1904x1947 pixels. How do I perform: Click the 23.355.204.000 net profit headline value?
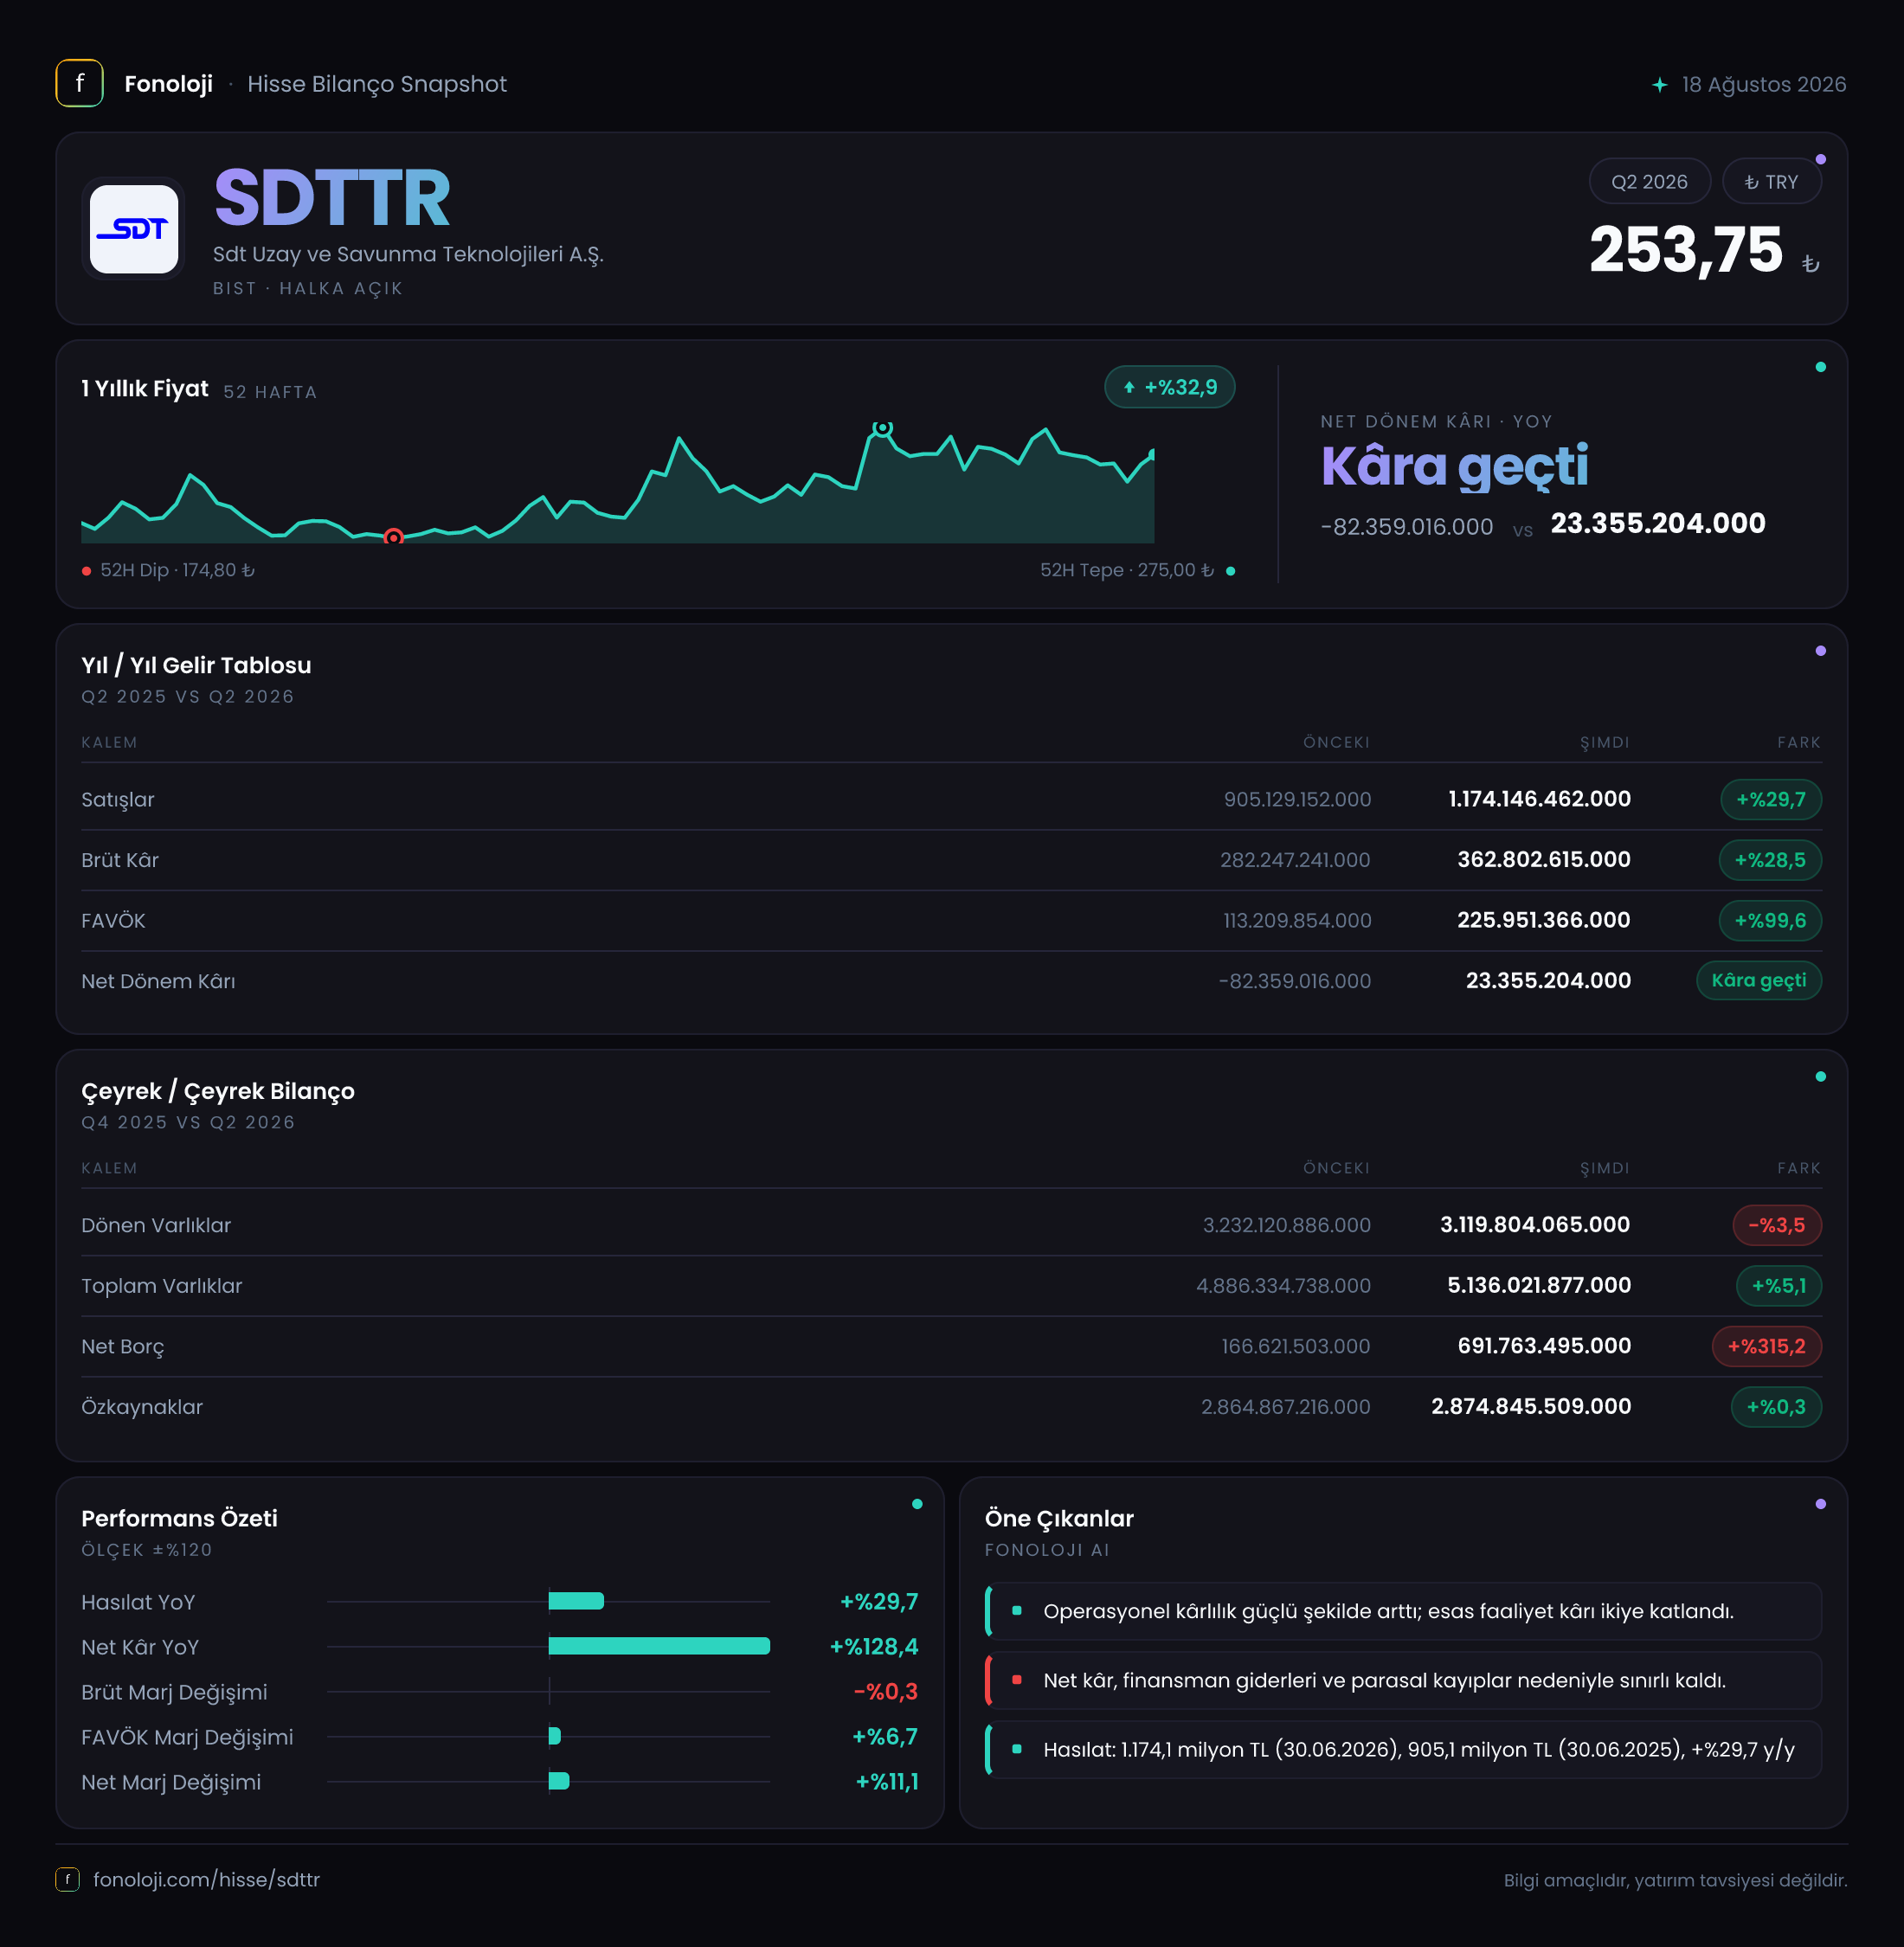click(x=1658, y=523)
